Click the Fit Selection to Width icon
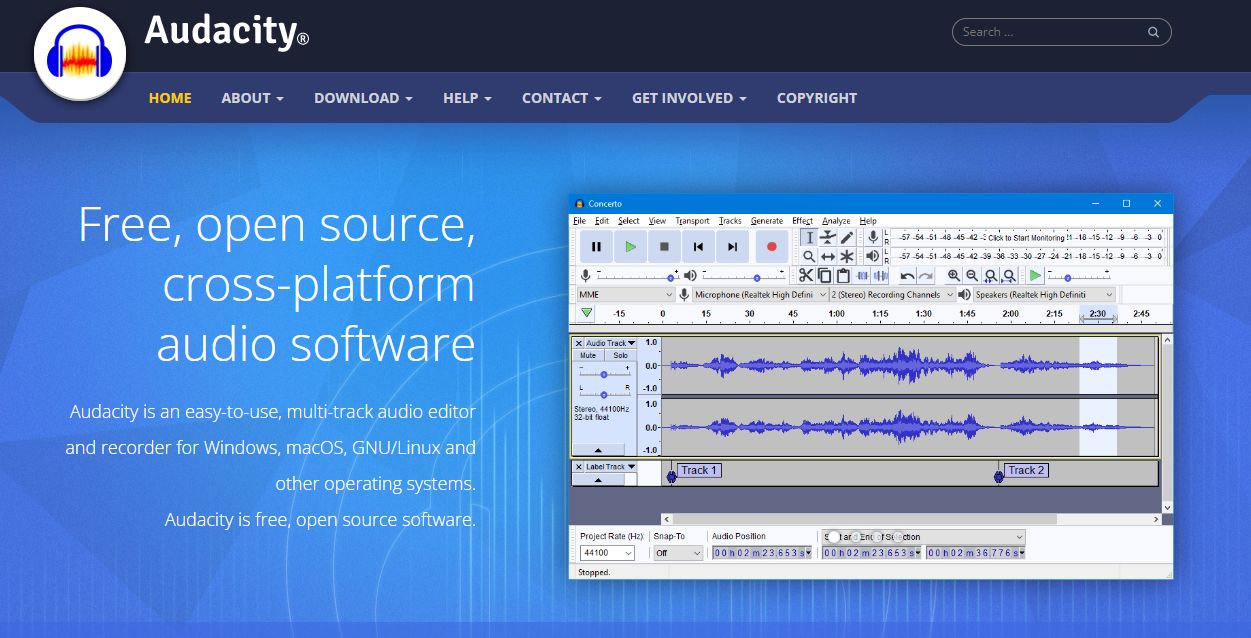Screen dimensions: 1251x638 click(991, 275)
